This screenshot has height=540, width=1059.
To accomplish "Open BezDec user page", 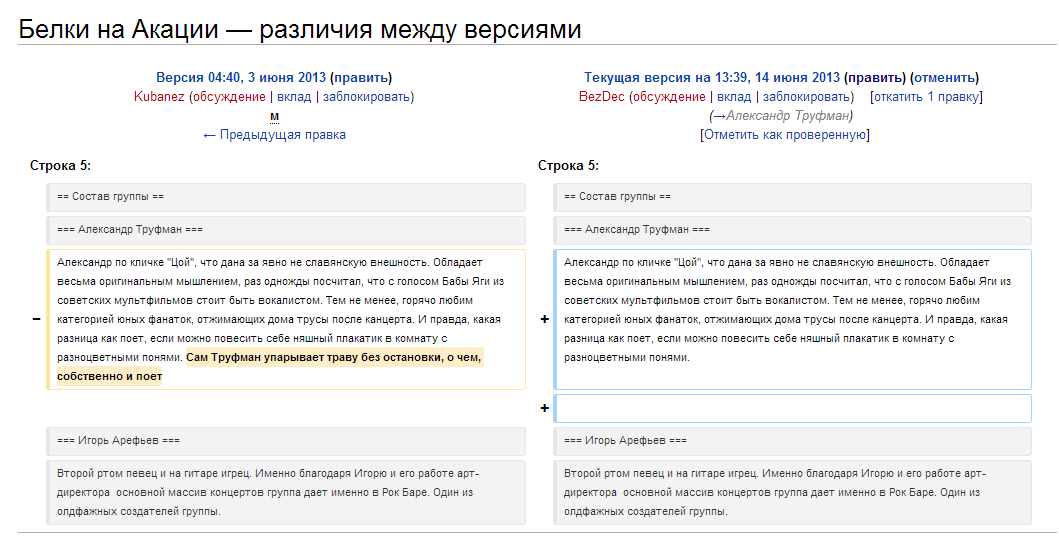I will tap(601, 97).
